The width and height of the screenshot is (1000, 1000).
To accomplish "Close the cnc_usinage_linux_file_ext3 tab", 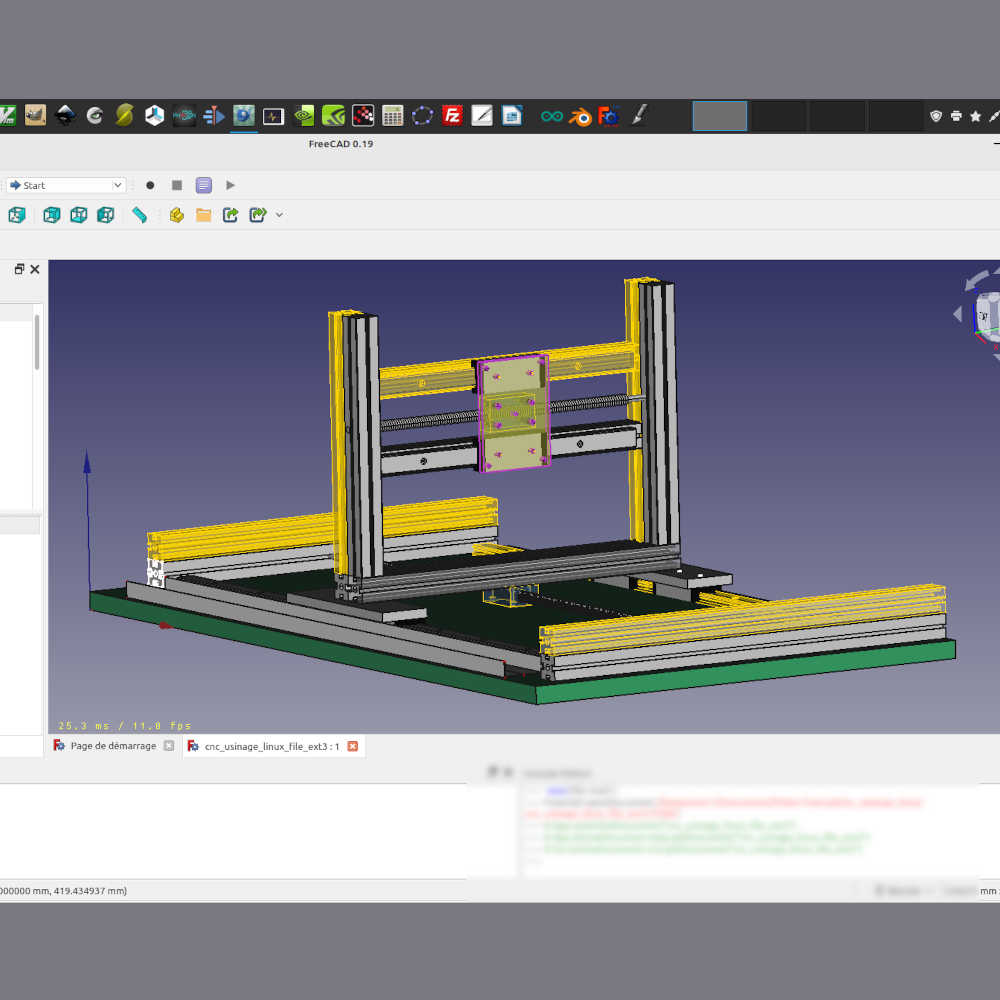I will point(353,746).
